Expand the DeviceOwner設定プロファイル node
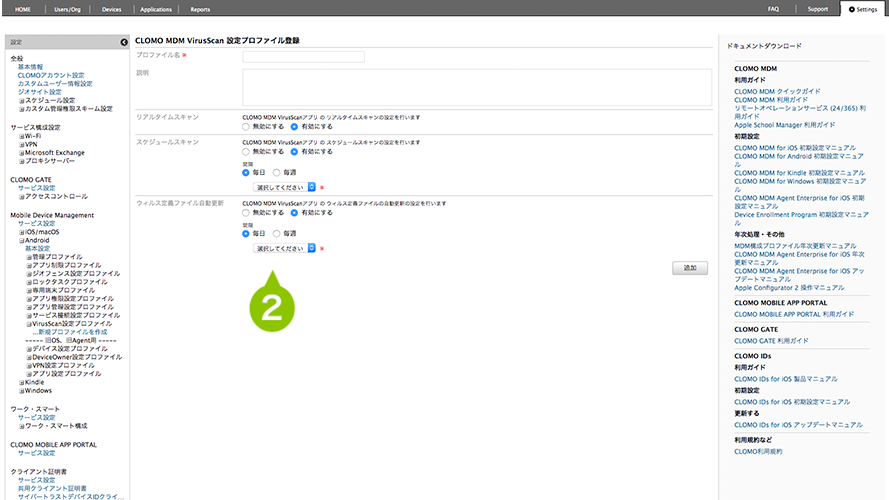The width and height of the screenshot is (889, 500). pyautogui.click(x=29, y=358)
